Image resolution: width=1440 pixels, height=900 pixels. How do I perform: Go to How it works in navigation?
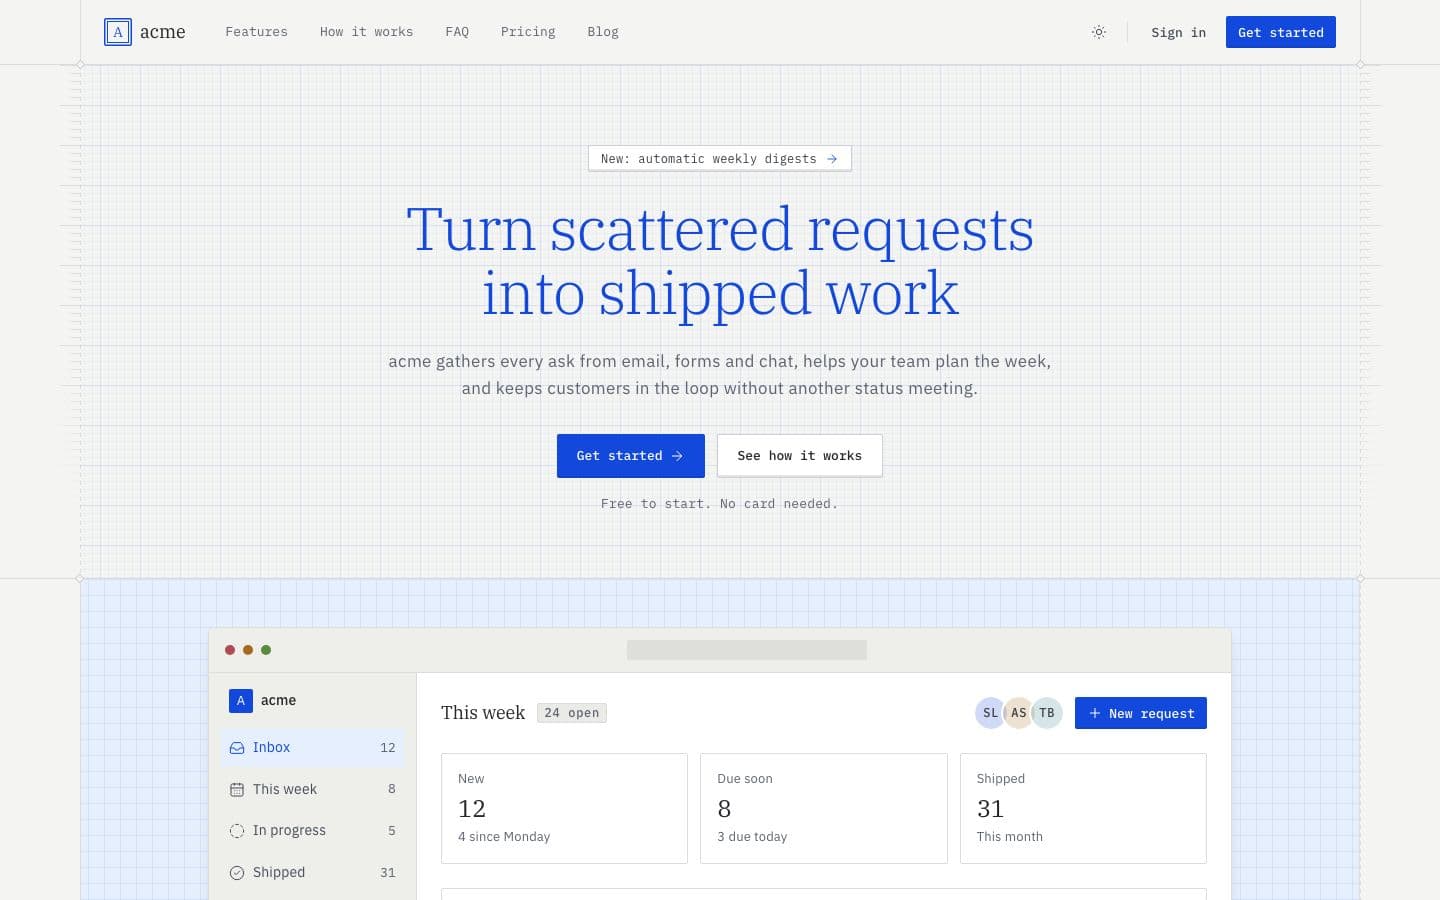point(366,32)
